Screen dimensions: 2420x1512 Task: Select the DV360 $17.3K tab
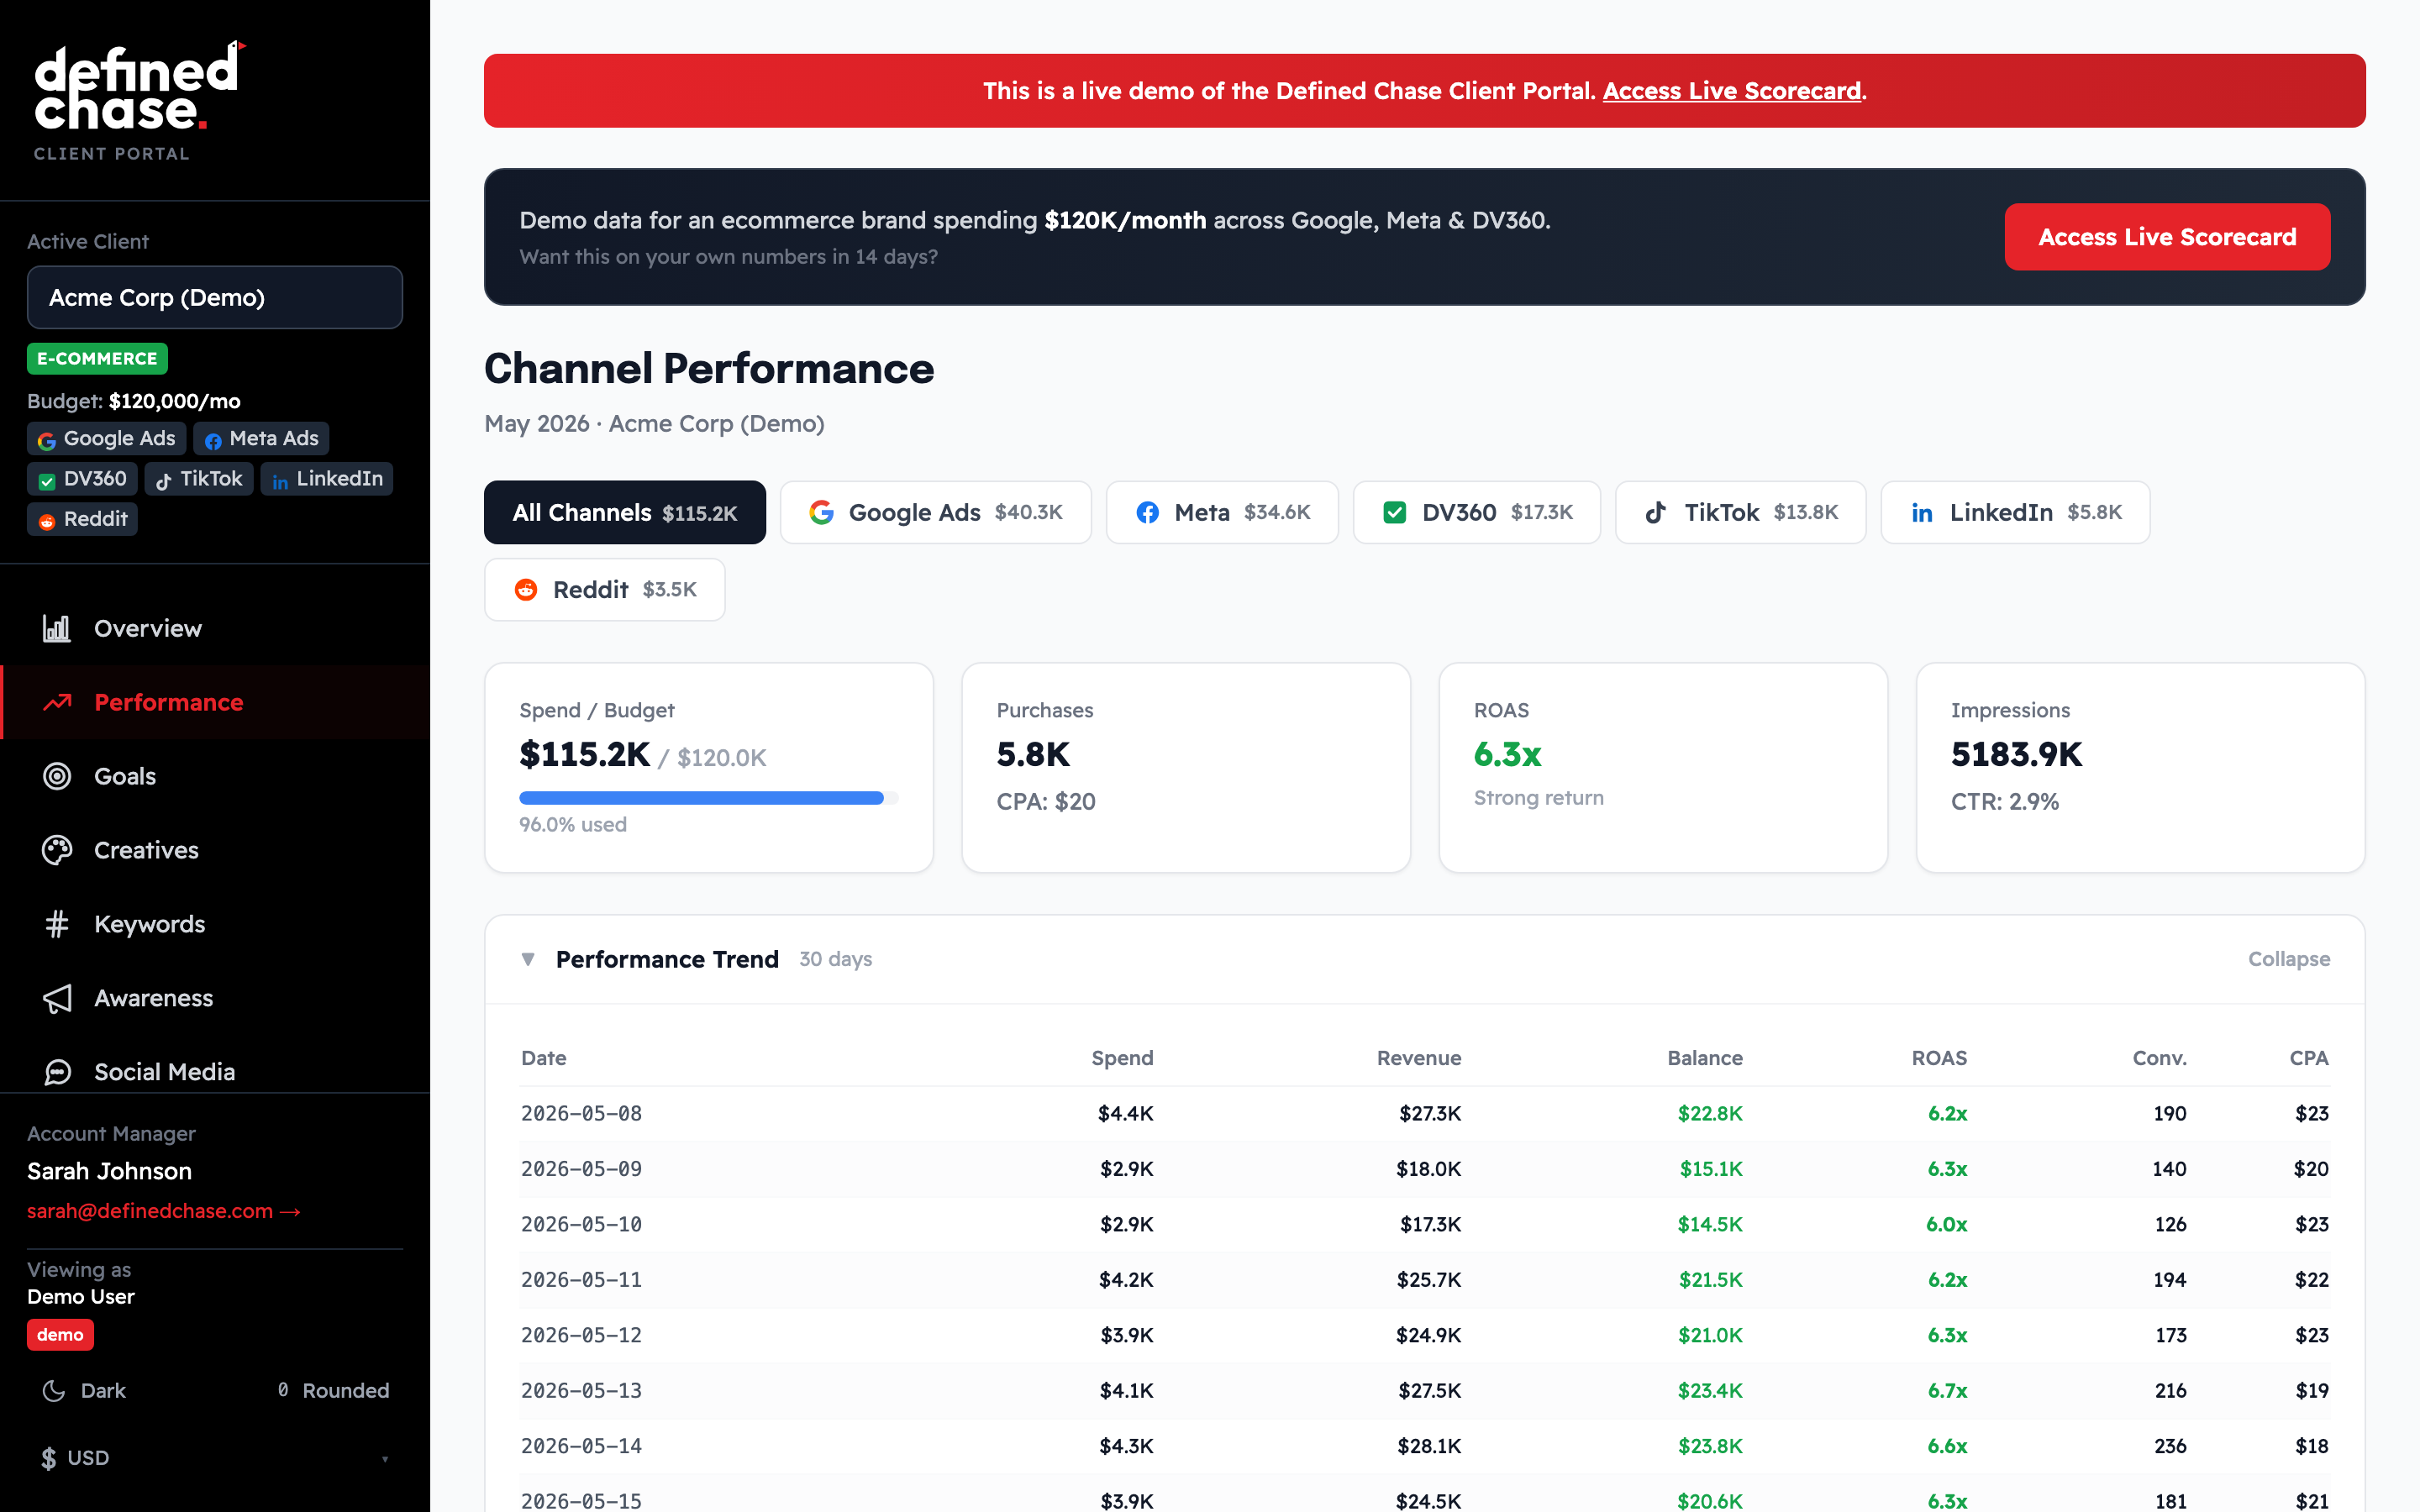1477,512
